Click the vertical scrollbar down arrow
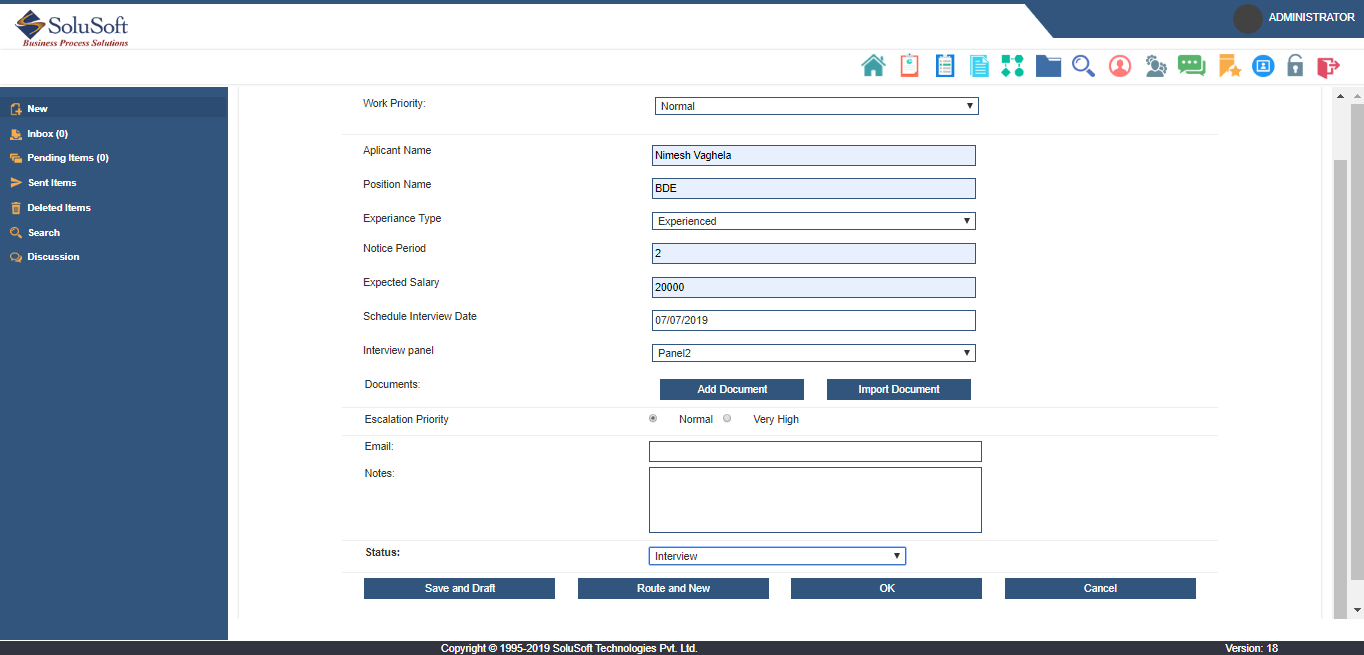This screenshot has width=1364, height=655. tap(1356, 610)
